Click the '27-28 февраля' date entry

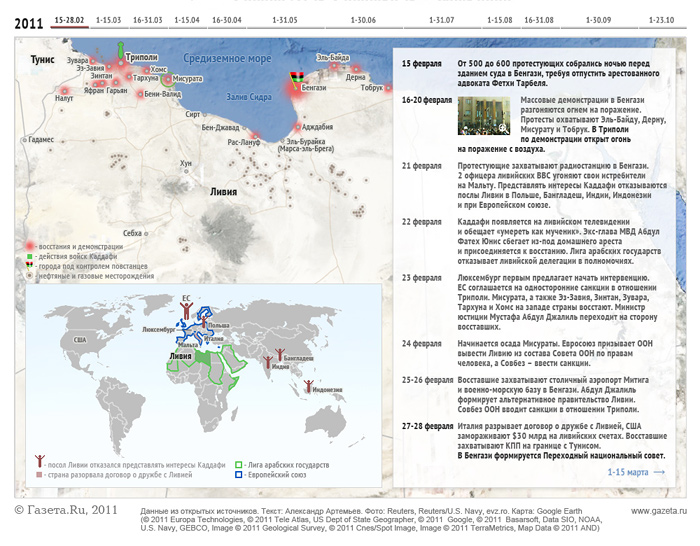427,426
